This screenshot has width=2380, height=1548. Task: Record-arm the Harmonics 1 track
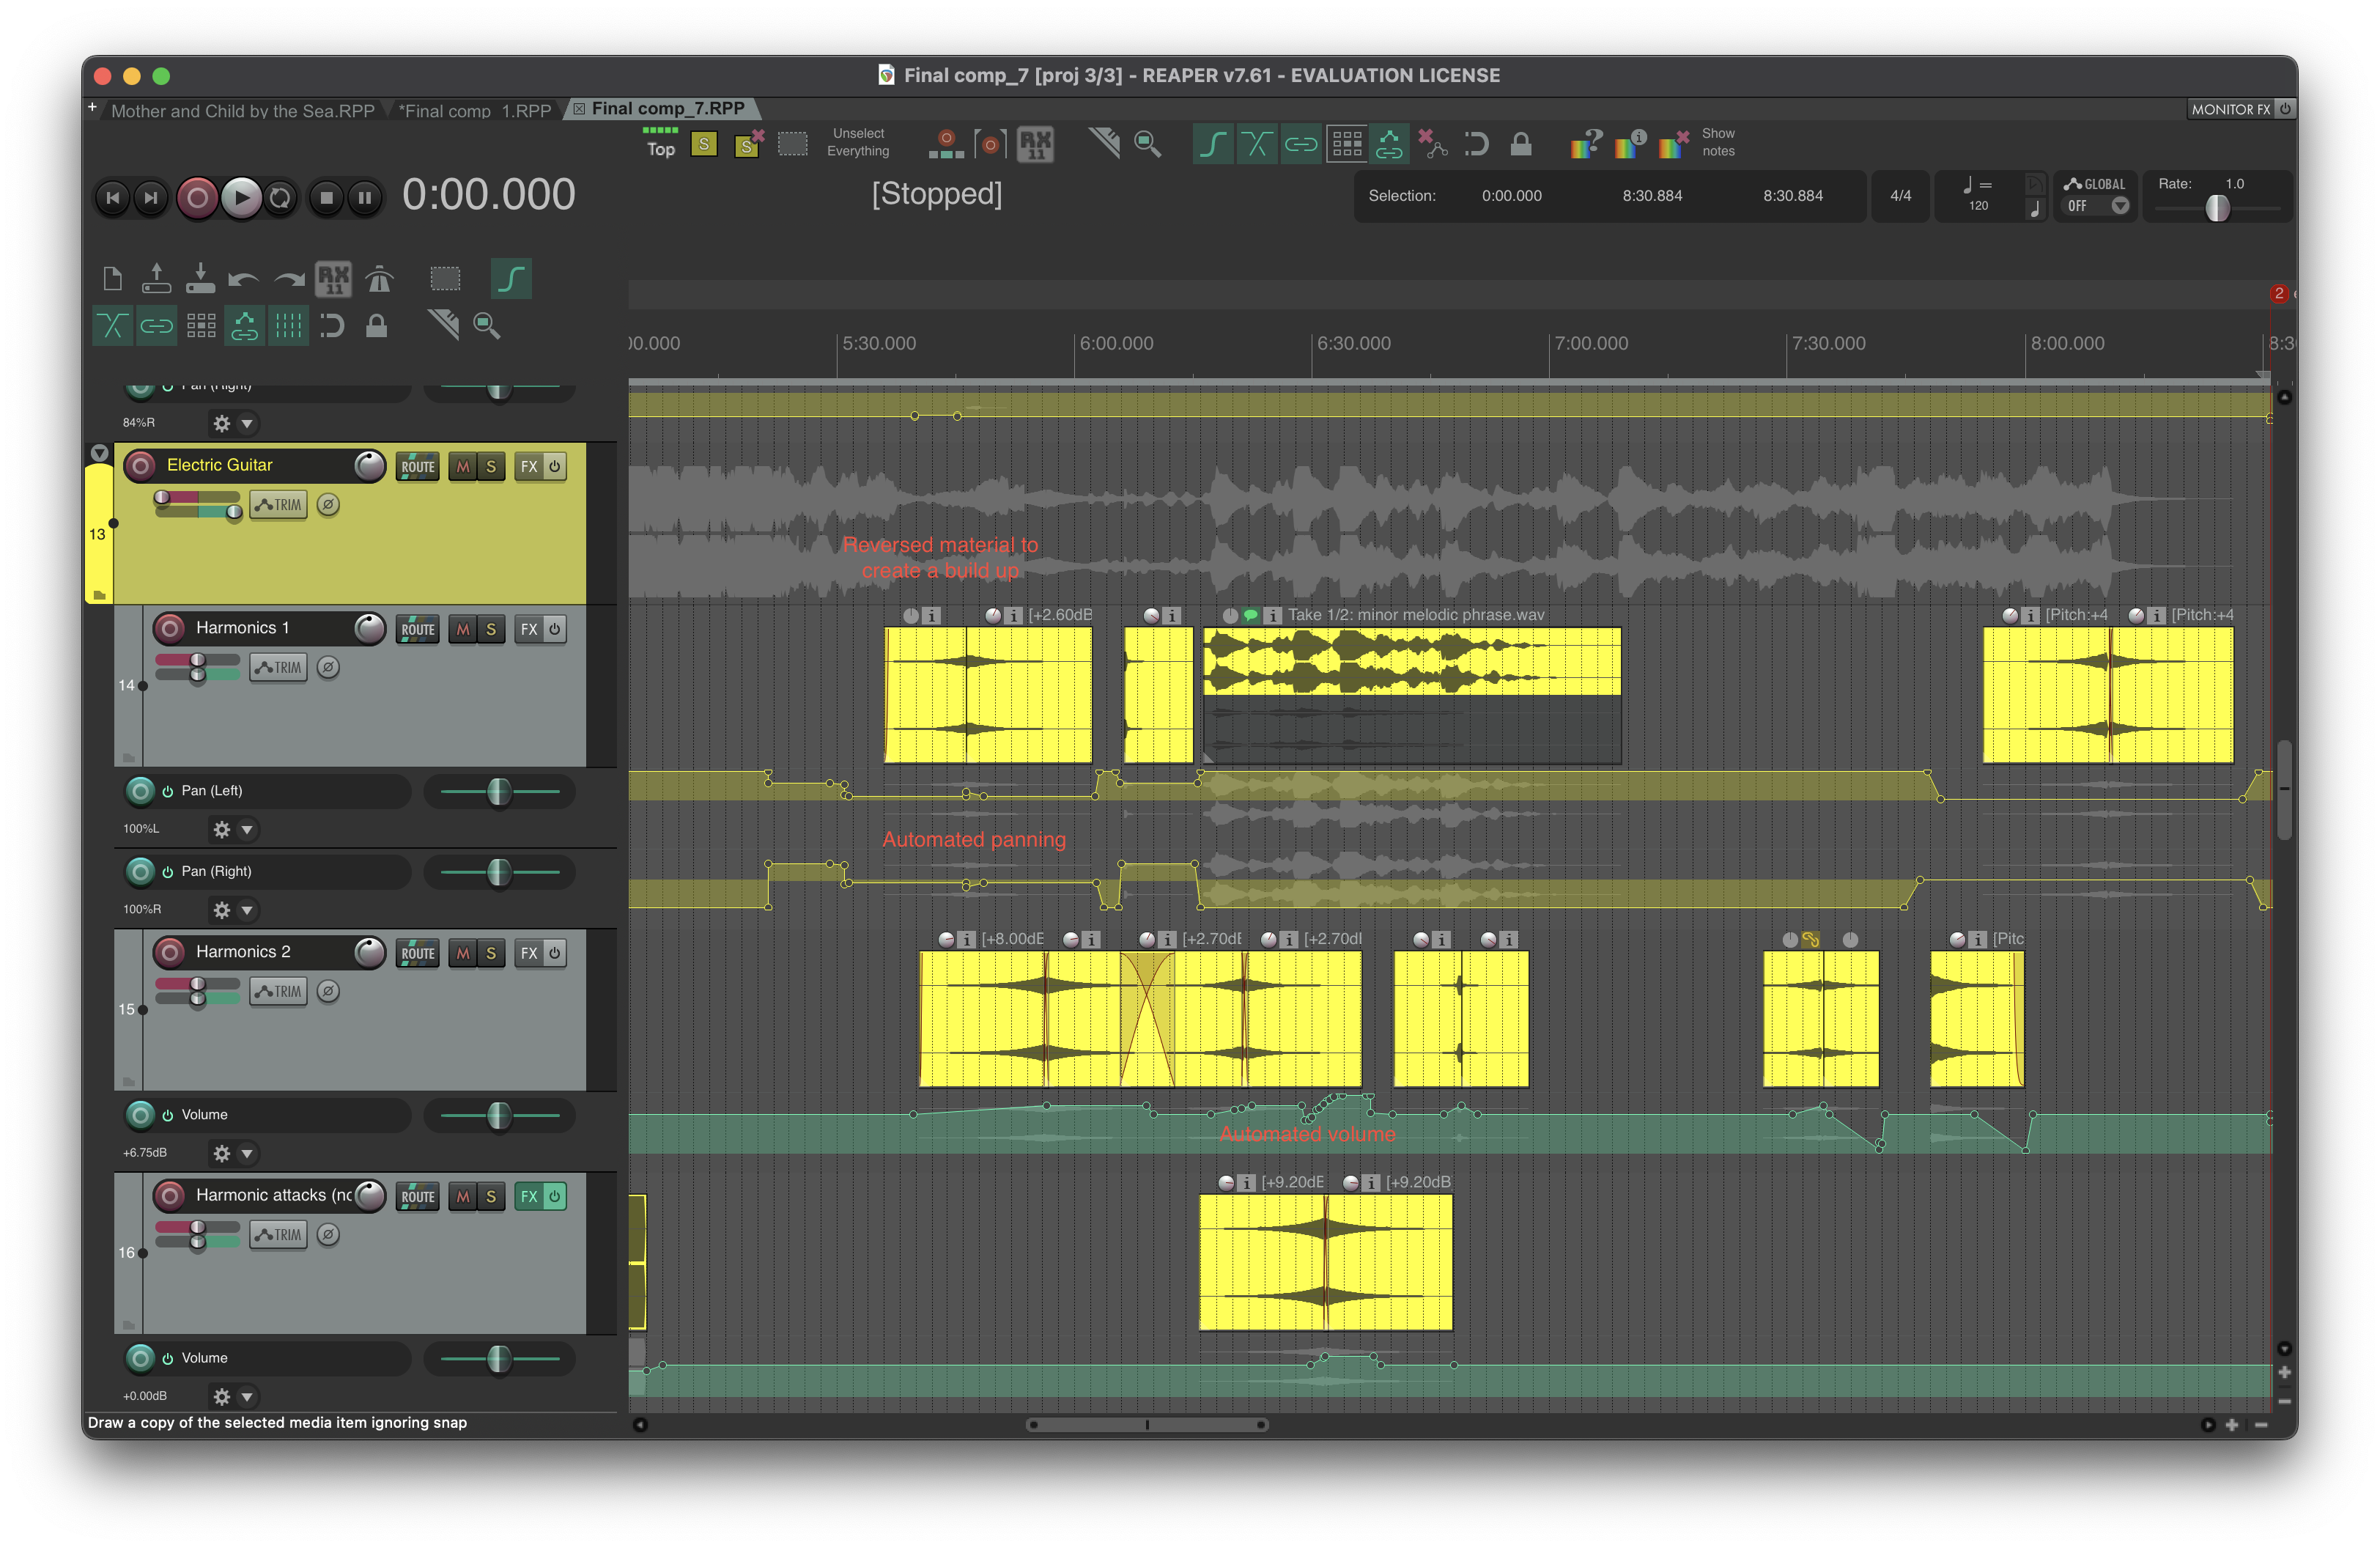coord(170,628)
